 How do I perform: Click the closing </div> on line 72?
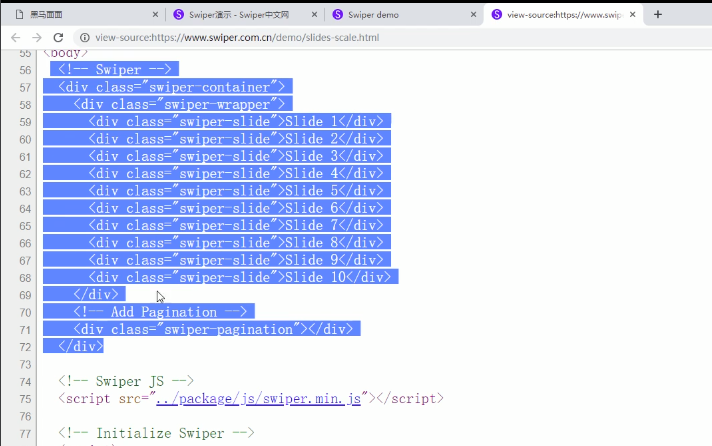click(81, 346)
